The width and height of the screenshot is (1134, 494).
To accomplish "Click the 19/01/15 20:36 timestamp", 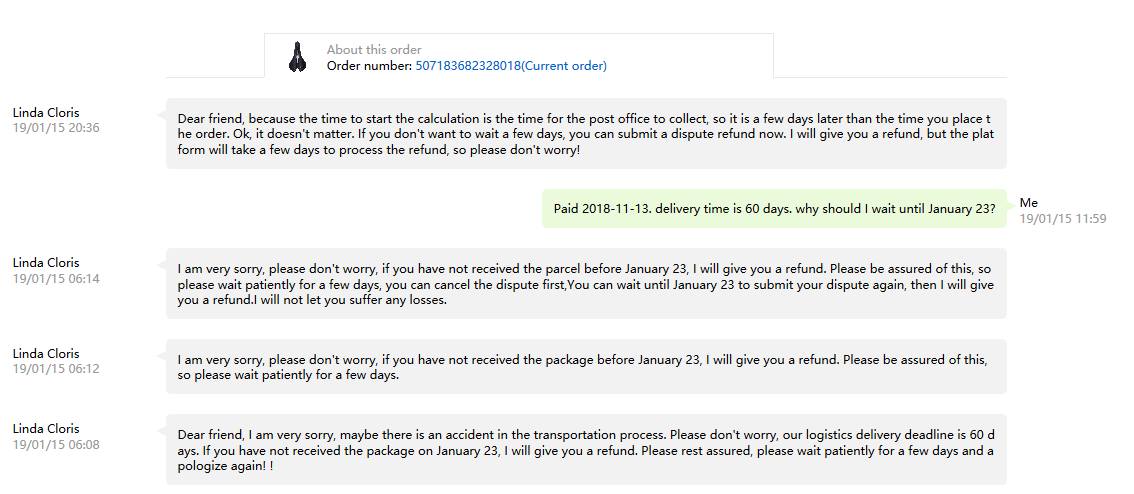I will [x=56, y=128].
